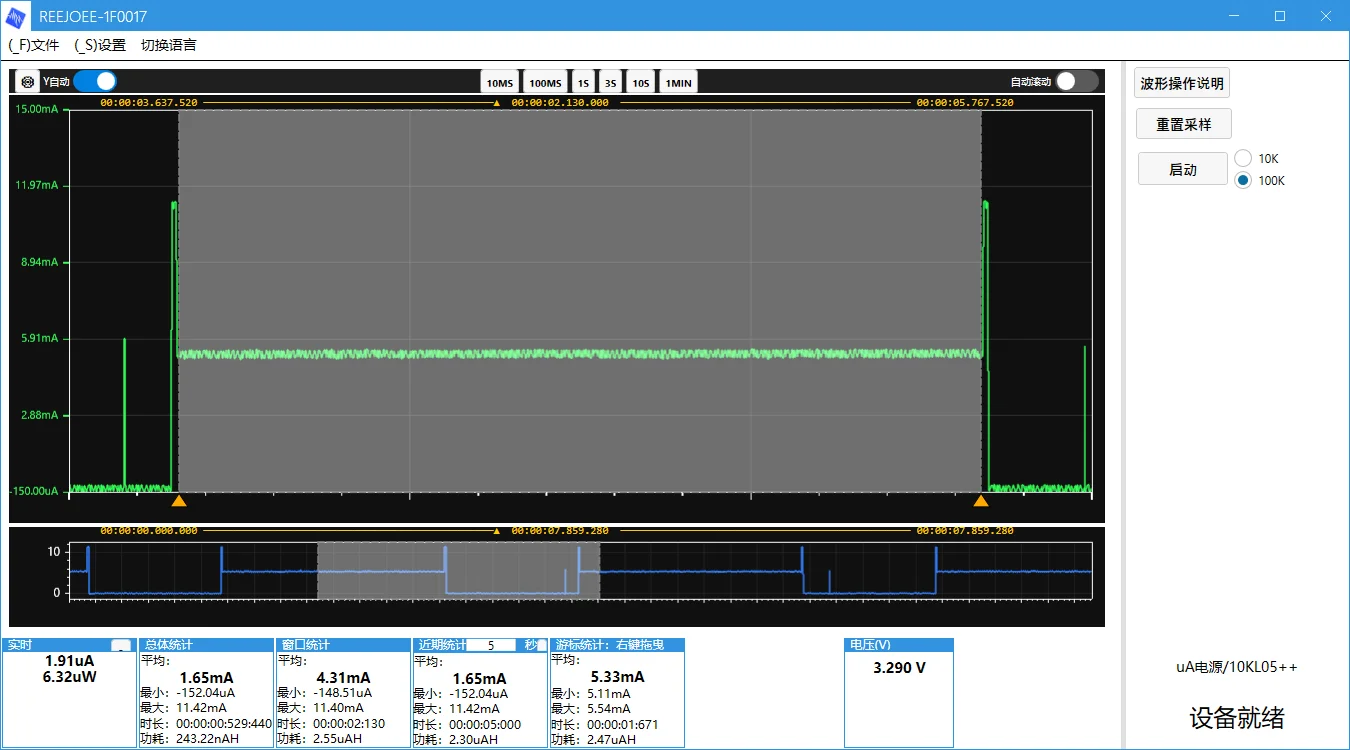
Task: Switch time scale to 10S
Action: tap(641, 83)
